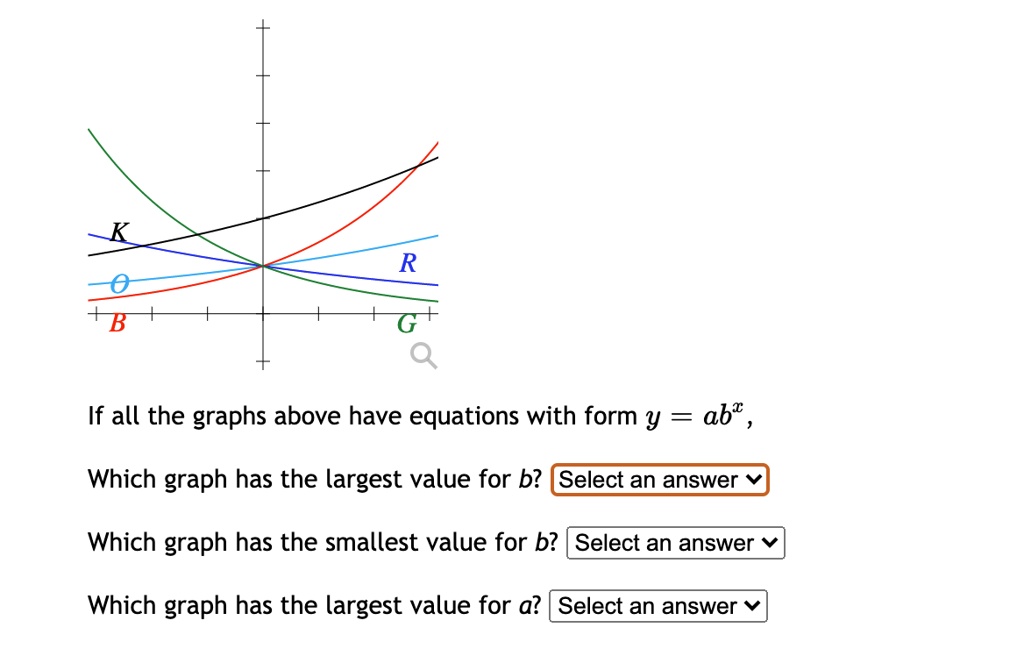
Task: Open the largest a value answer dropdown
Action: tap(658, 606)
